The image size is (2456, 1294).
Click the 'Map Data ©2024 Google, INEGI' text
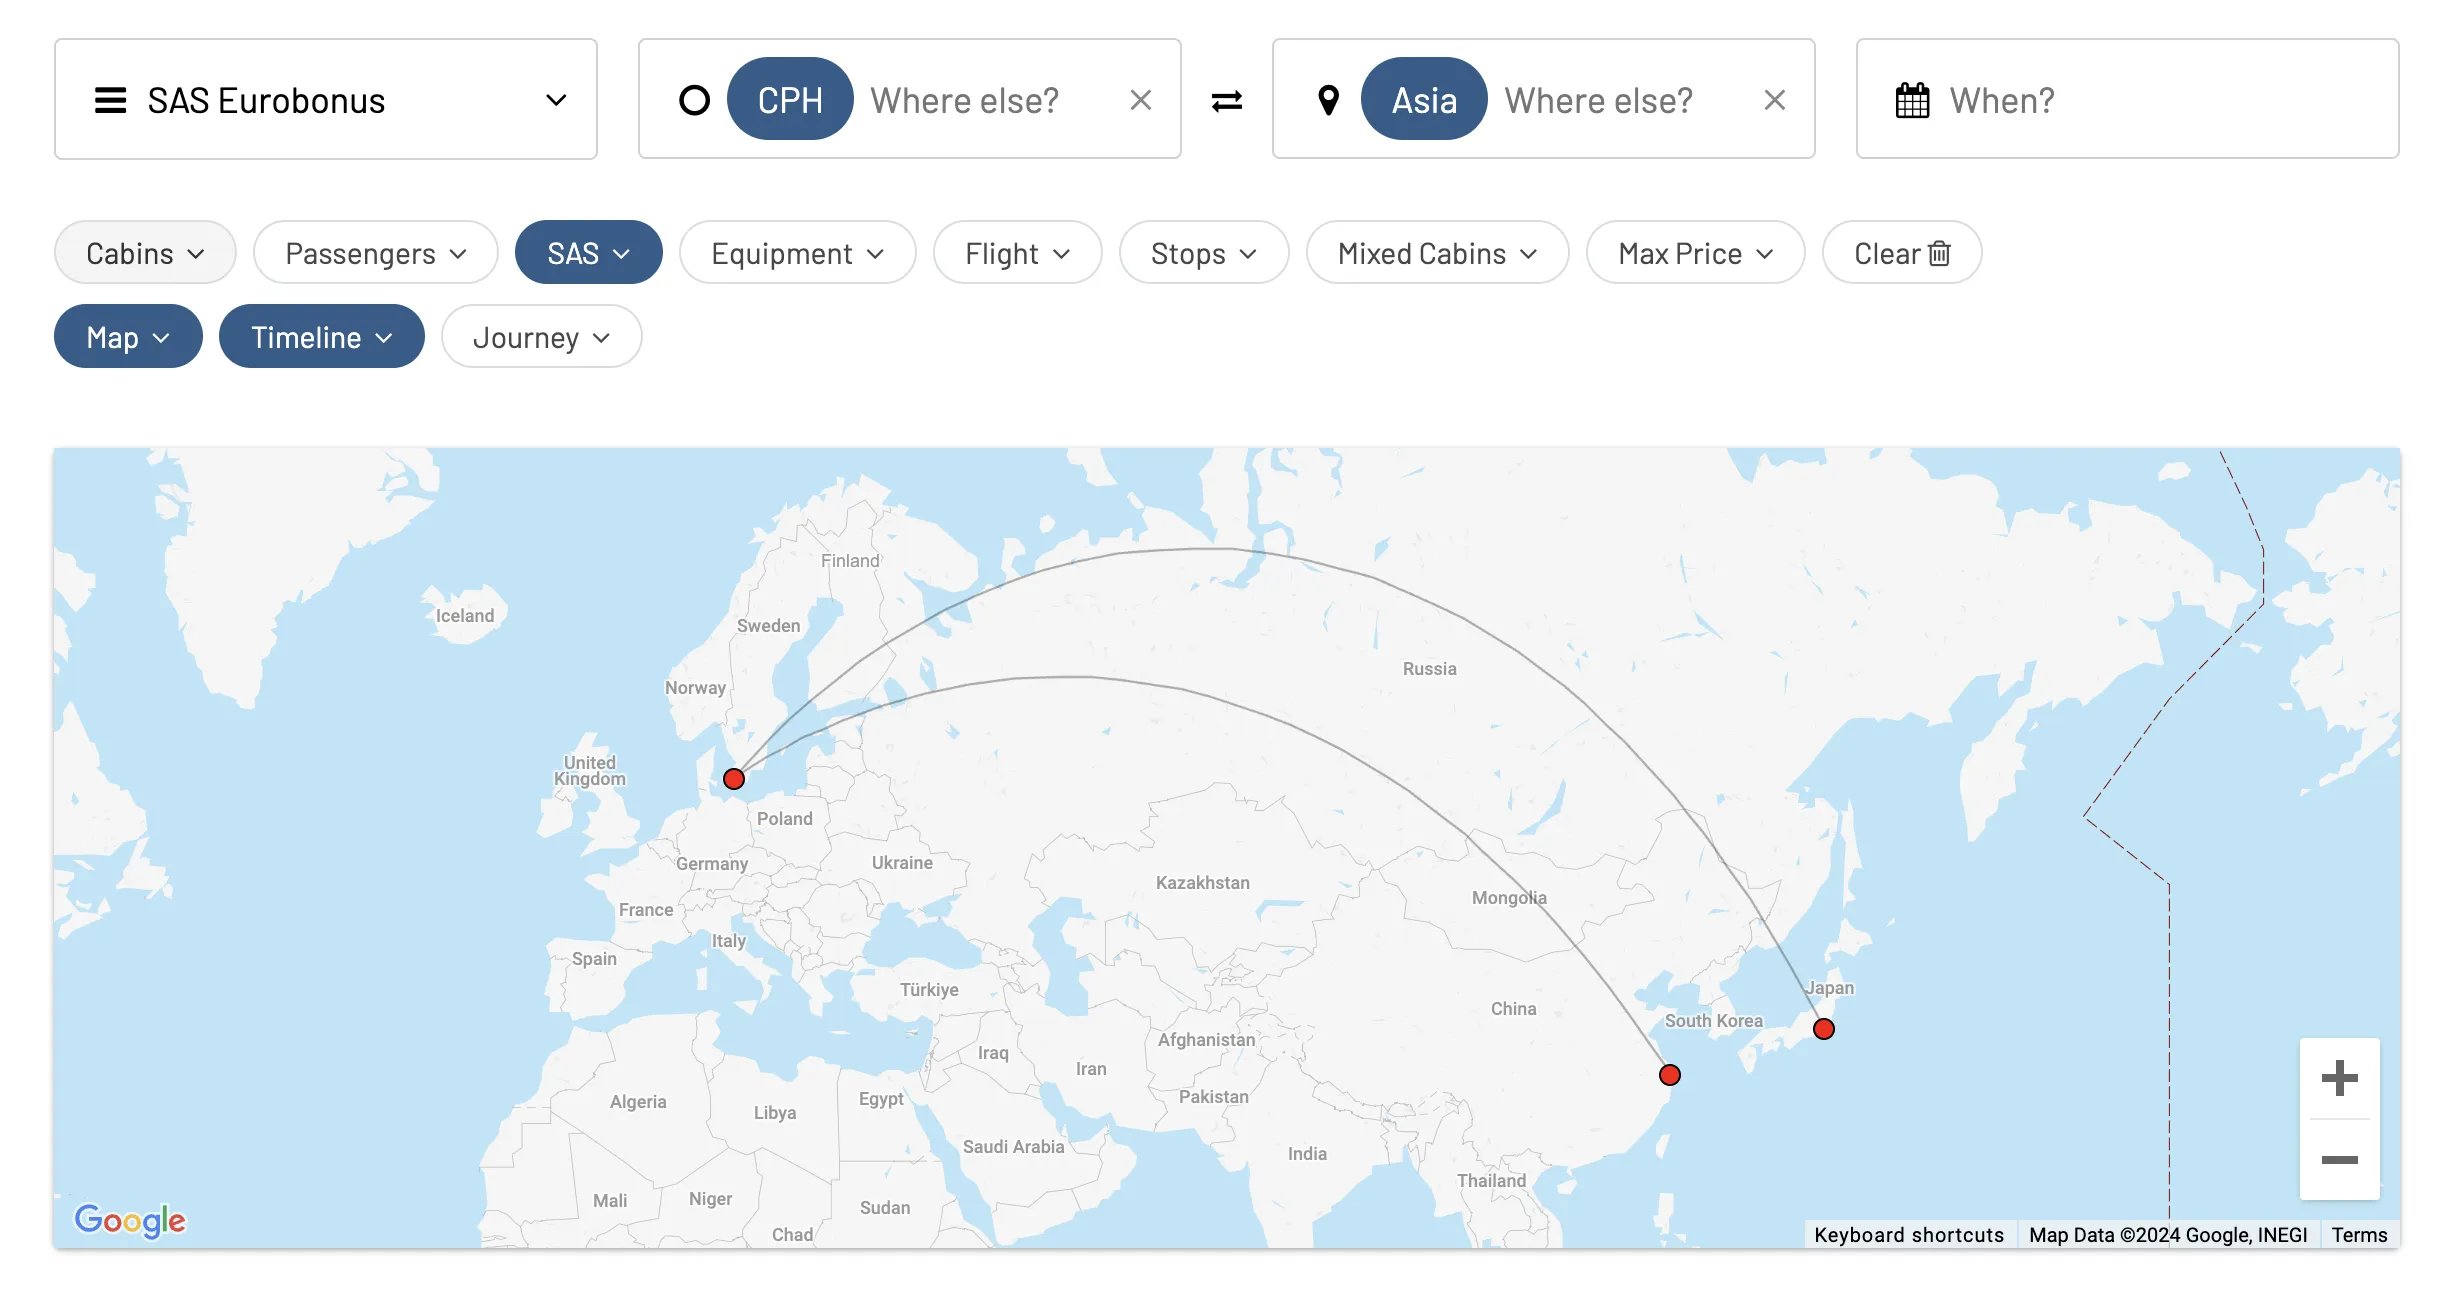pyautogui.click(x=2168, y=1234)
